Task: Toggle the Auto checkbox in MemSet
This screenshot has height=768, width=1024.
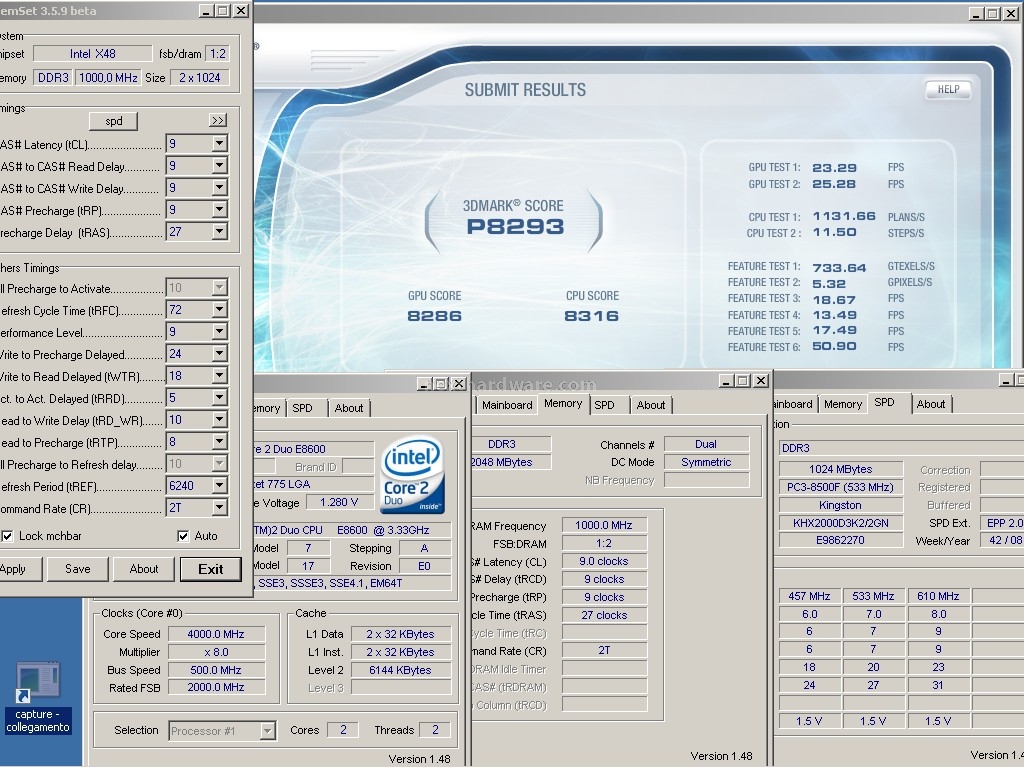Action: (183, 536)
